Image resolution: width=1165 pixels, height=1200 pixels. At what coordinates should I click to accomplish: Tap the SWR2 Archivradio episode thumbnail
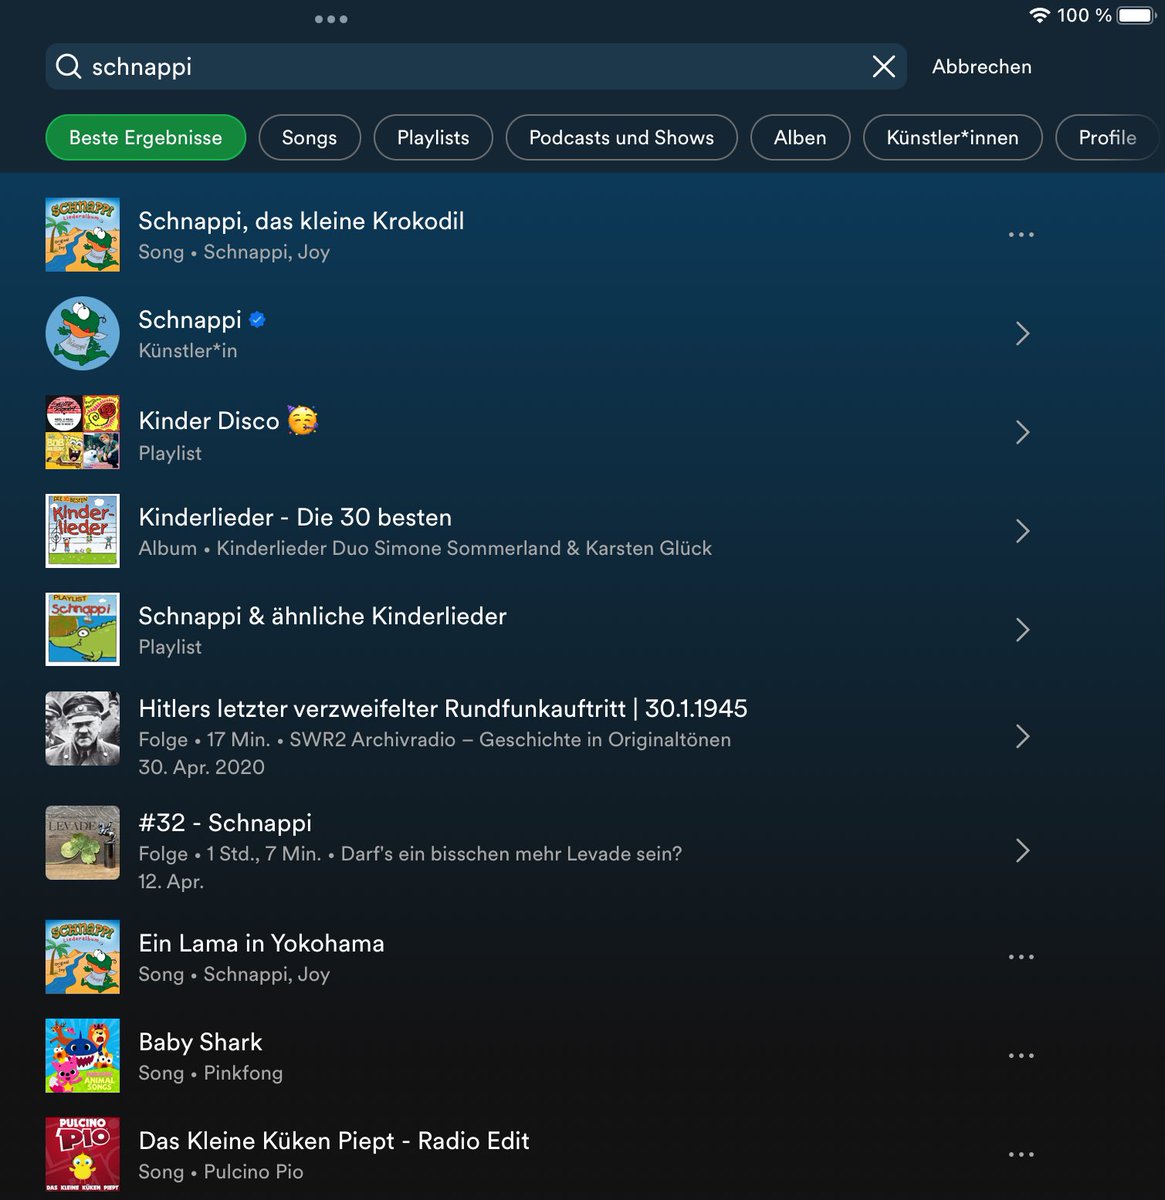83,728
